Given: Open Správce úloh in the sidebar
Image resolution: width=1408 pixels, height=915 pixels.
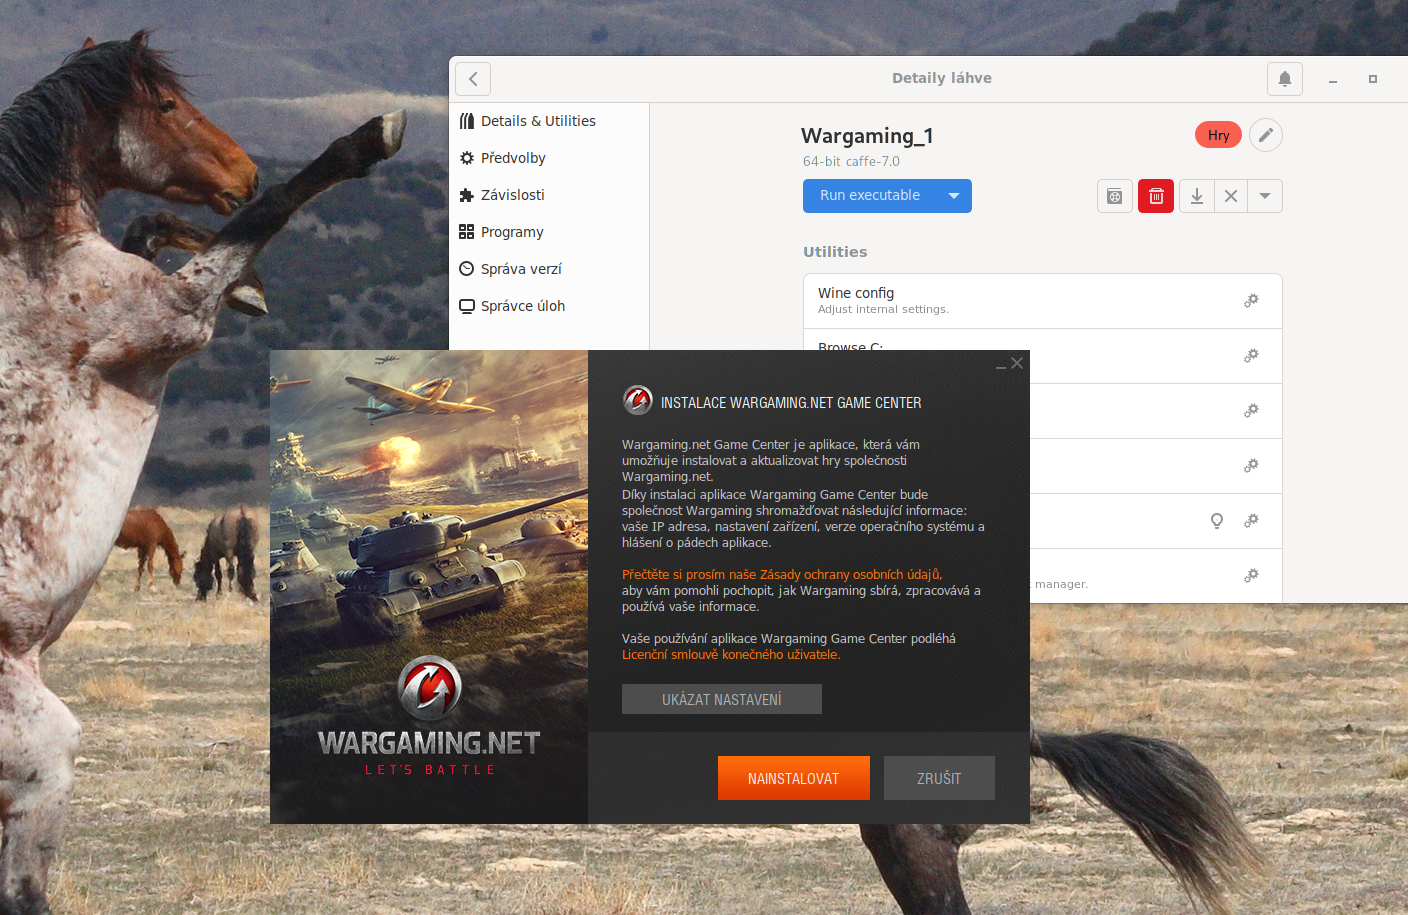Looking at the screenshot, I should tap(549, 306).
